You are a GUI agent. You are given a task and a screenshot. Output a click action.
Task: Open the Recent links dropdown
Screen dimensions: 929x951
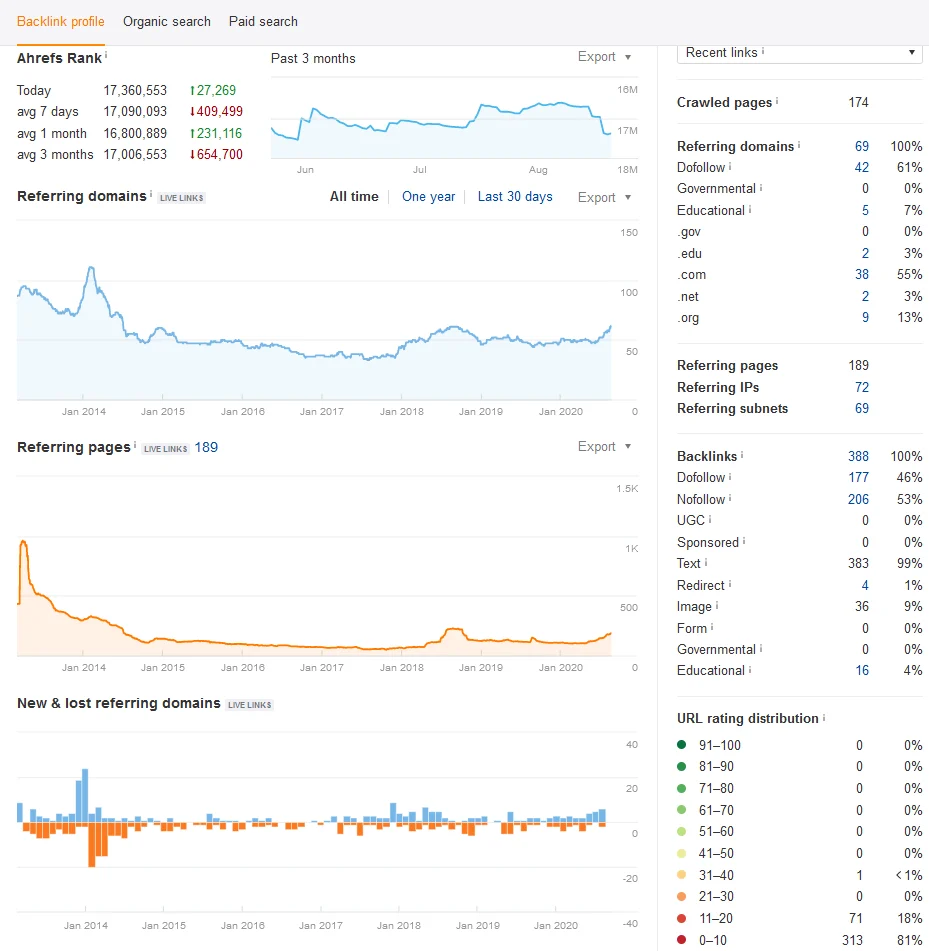(799, 53)
